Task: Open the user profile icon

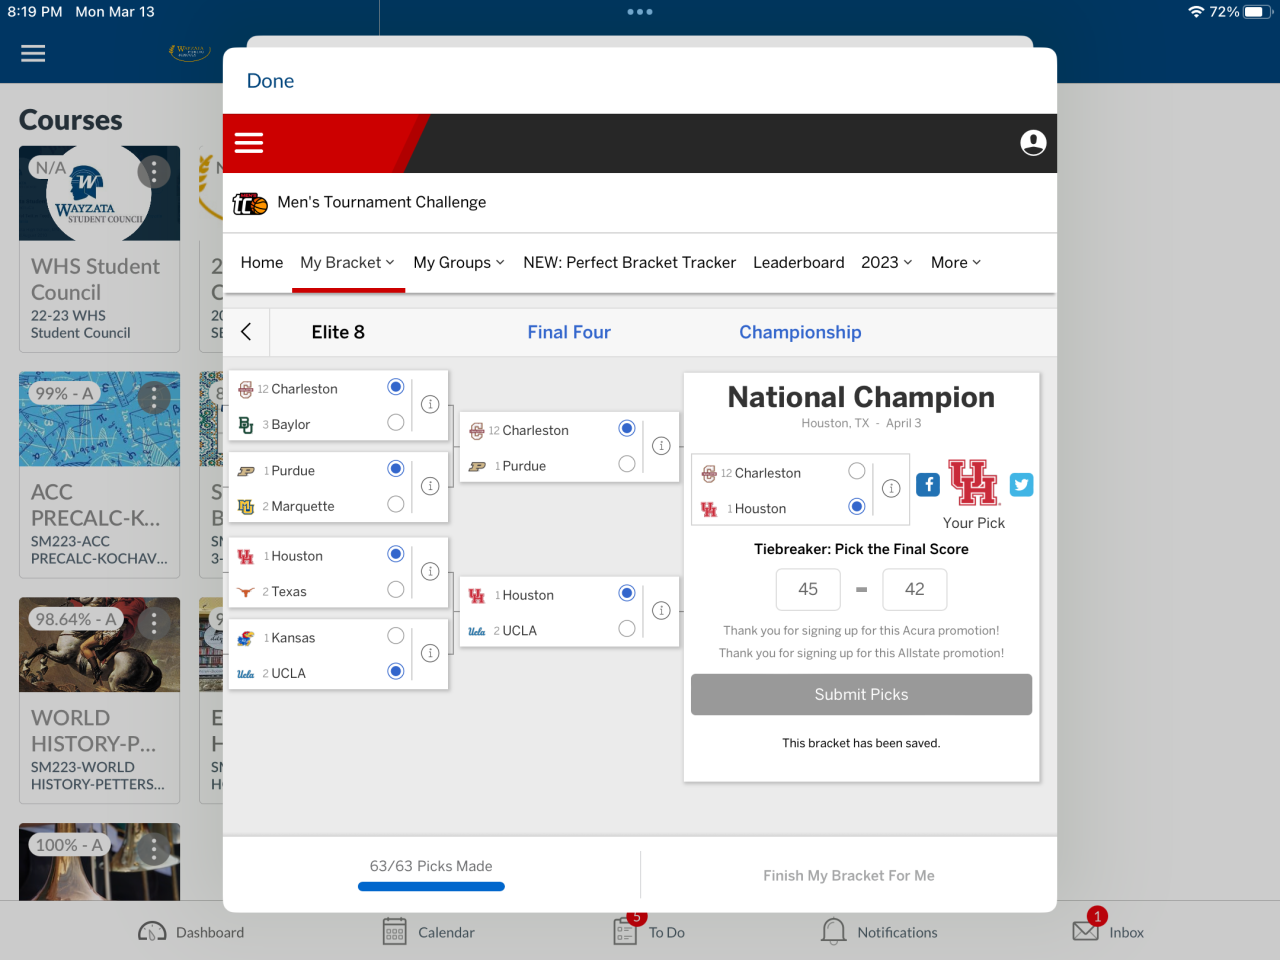Action: point(1033,143)
